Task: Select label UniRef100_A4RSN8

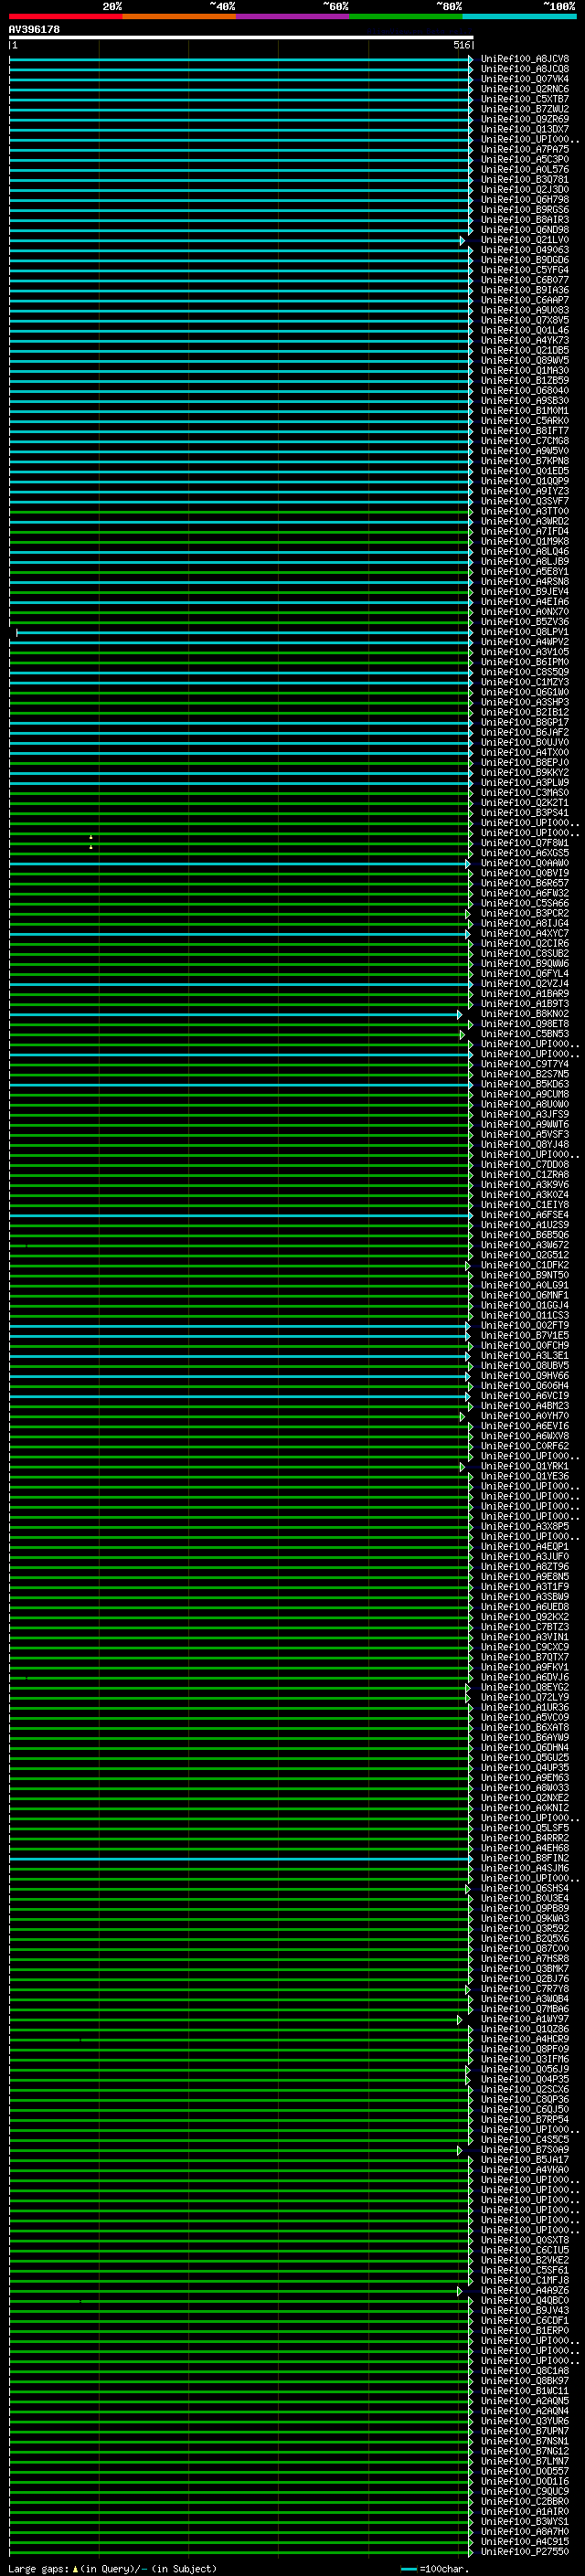Action: 525,582
